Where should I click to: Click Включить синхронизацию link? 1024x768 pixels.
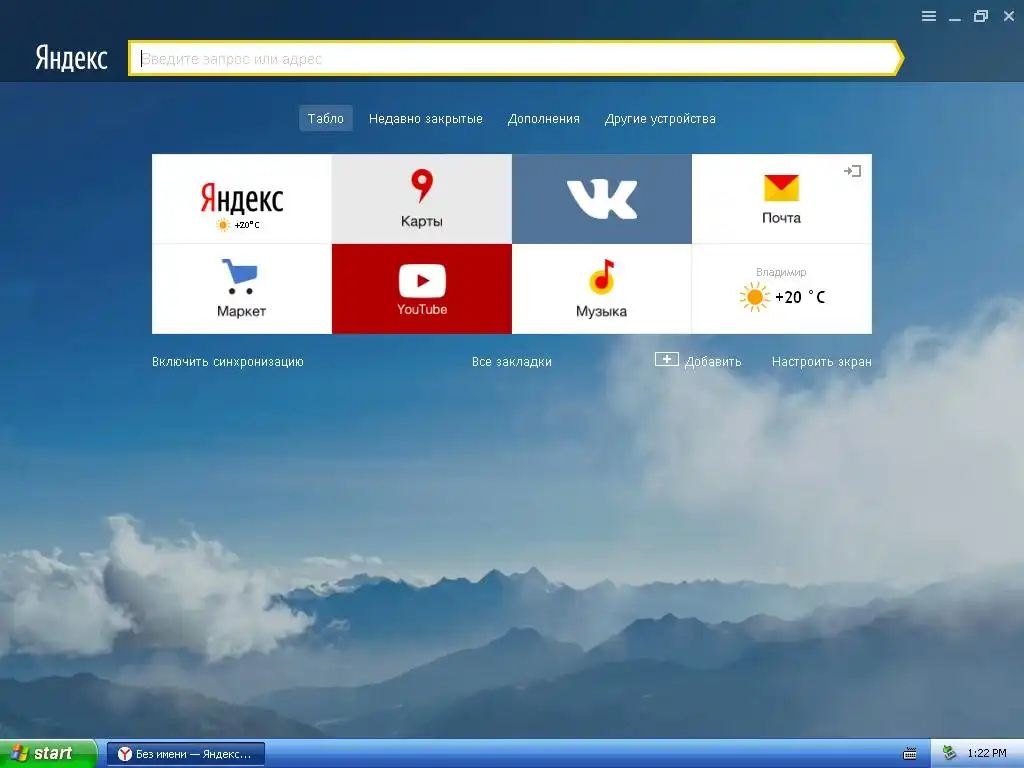click(228, 361)
